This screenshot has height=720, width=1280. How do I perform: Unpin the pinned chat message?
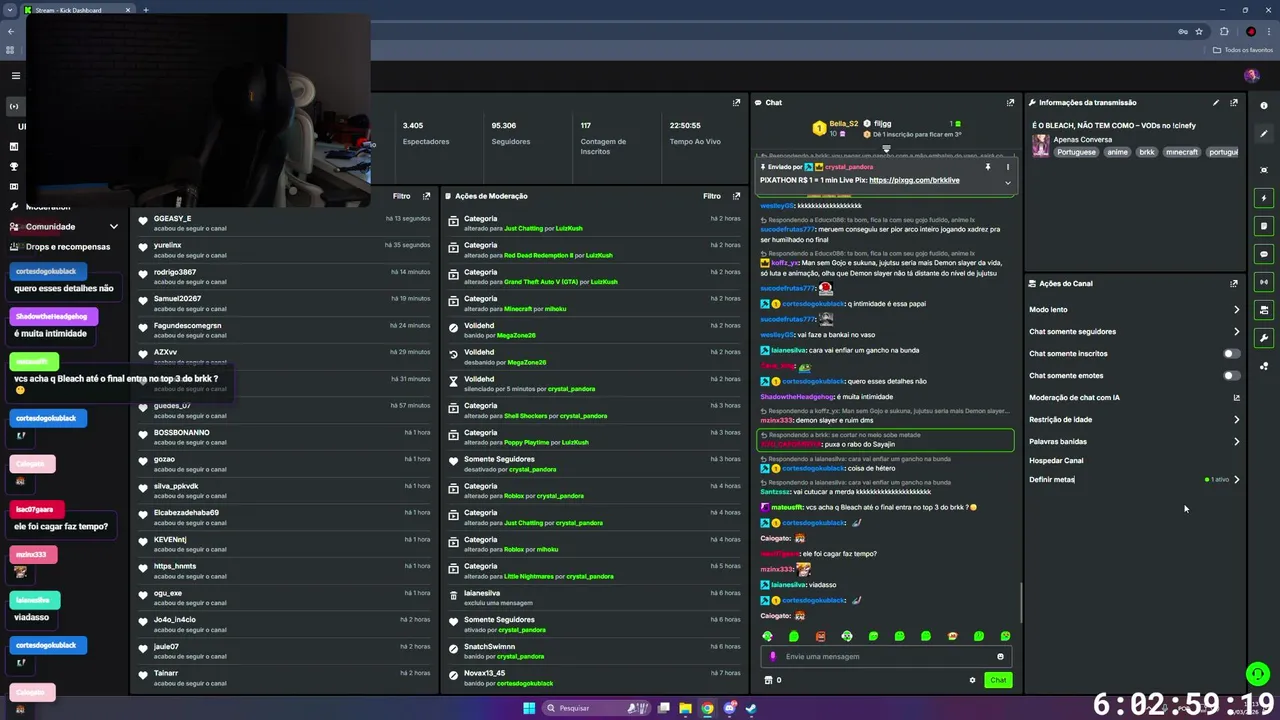(987, 167)
